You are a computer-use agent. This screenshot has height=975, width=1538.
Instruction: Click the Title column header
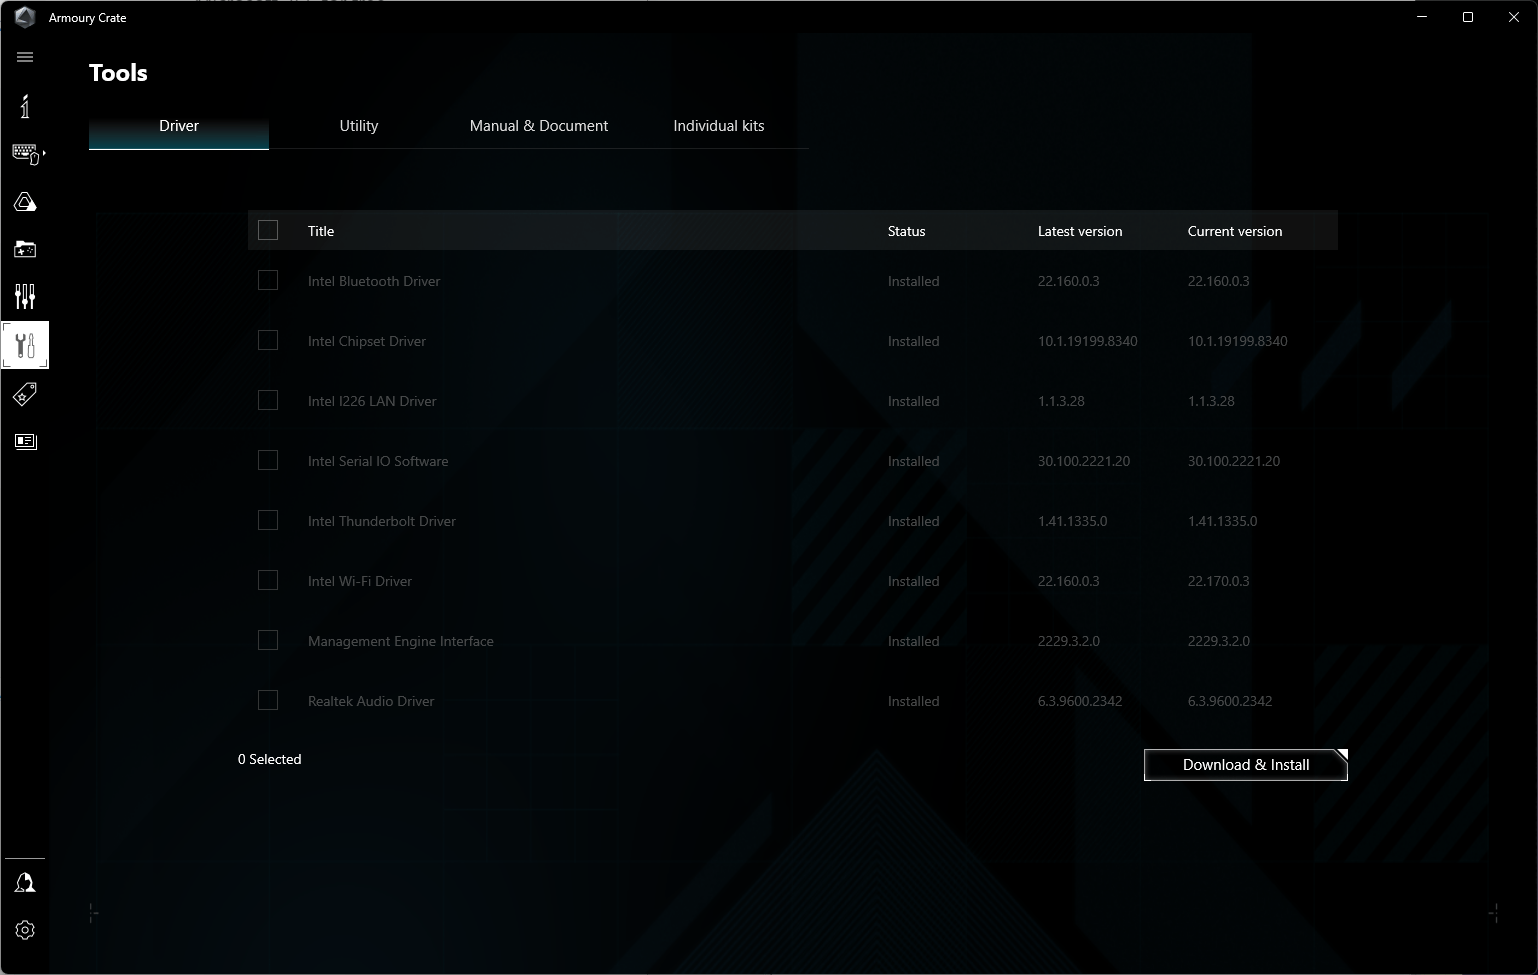(x=321, y=231)
